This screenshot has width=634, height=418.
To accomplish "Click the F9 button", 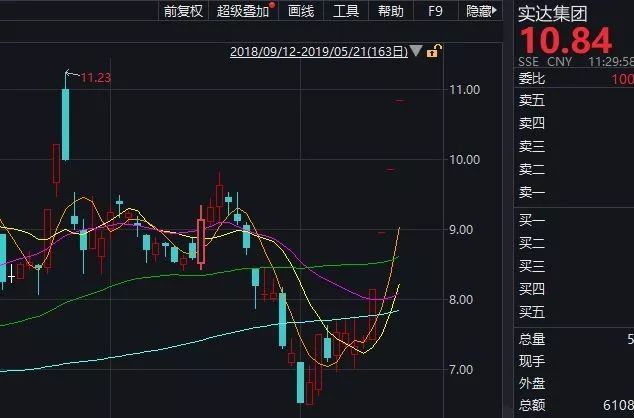I will (x=435, y=11).
